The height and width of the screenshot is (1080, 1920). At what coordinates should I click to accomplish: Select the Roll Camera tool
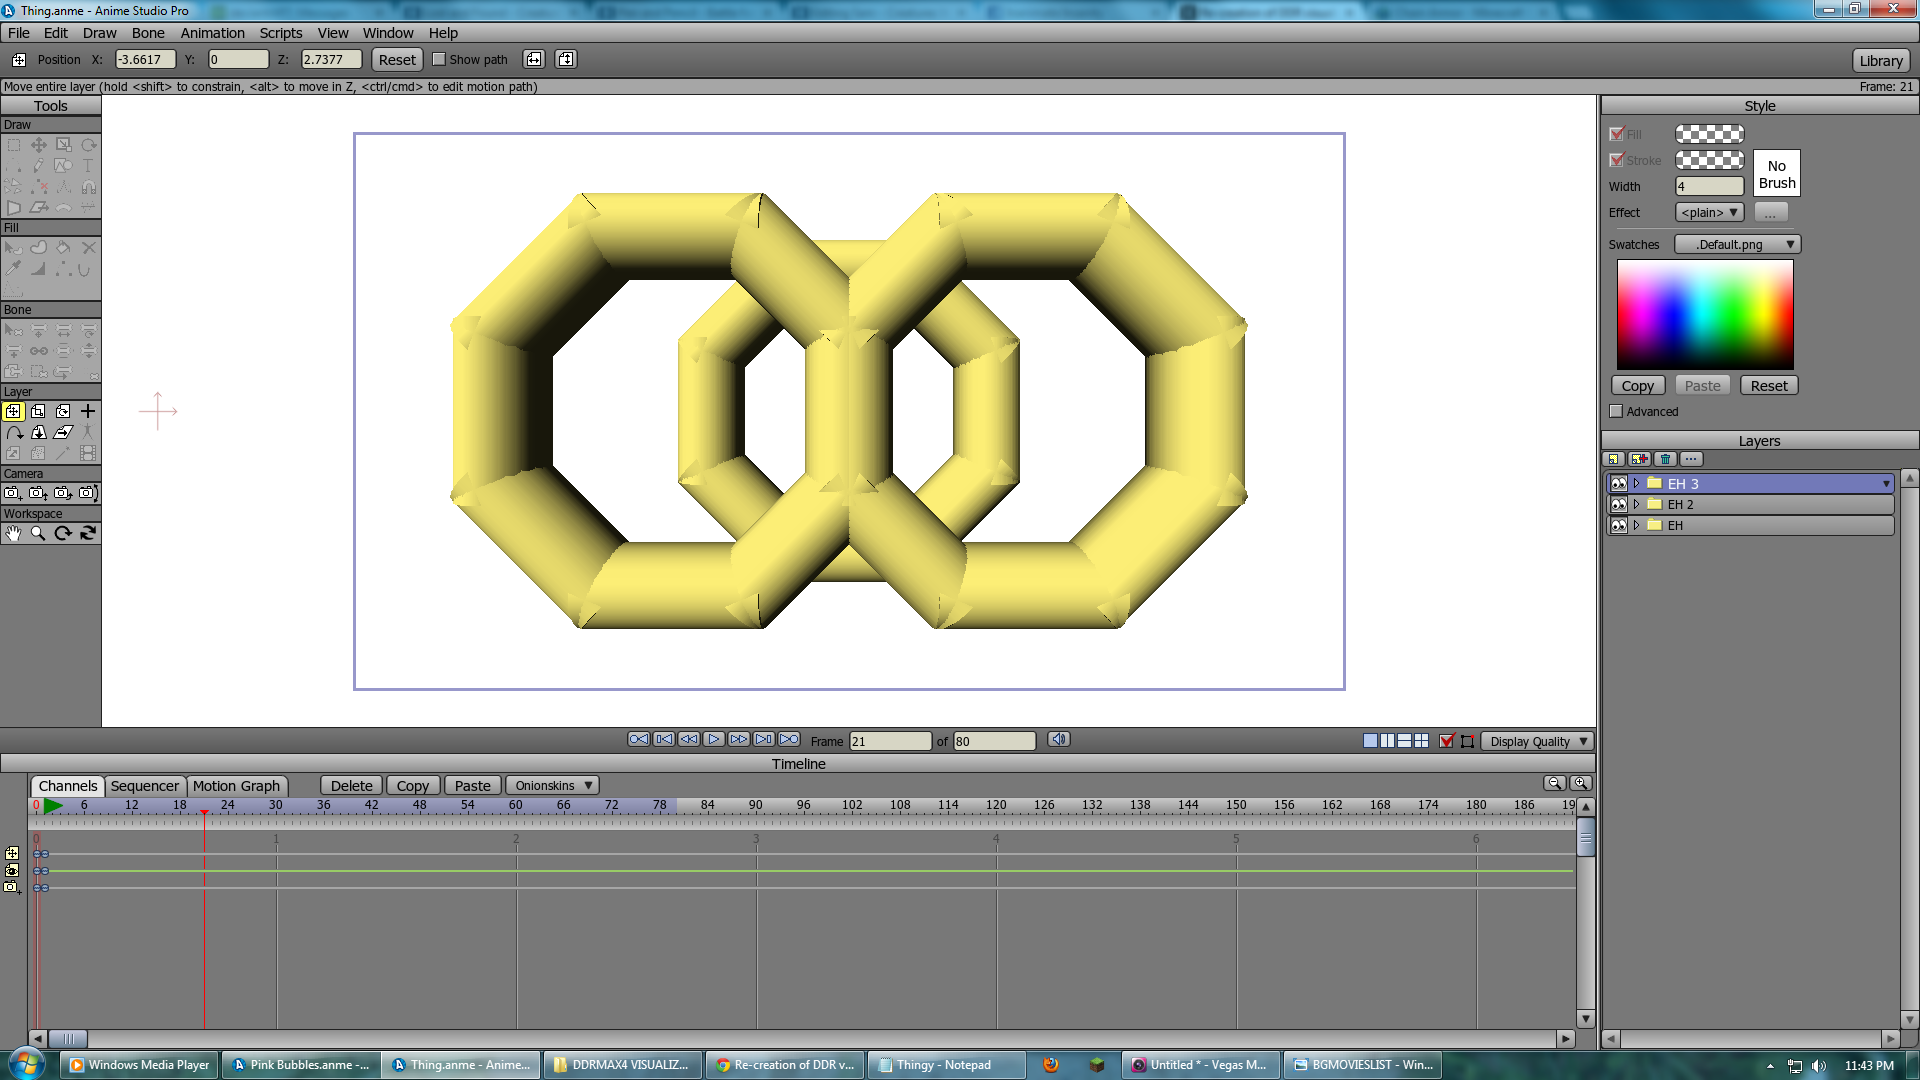click(x=63, y=493)
